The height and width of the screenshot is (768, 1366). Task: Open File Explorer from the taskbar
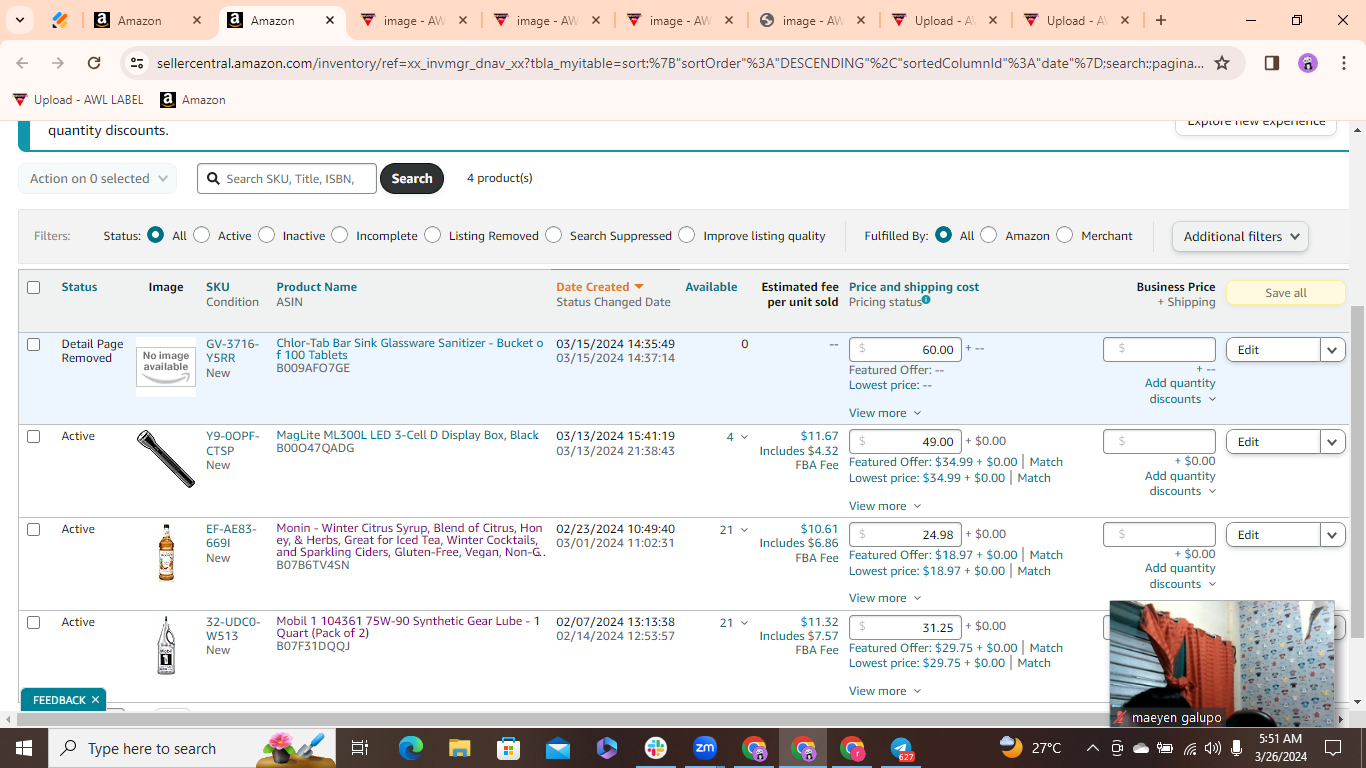point(459,748)
